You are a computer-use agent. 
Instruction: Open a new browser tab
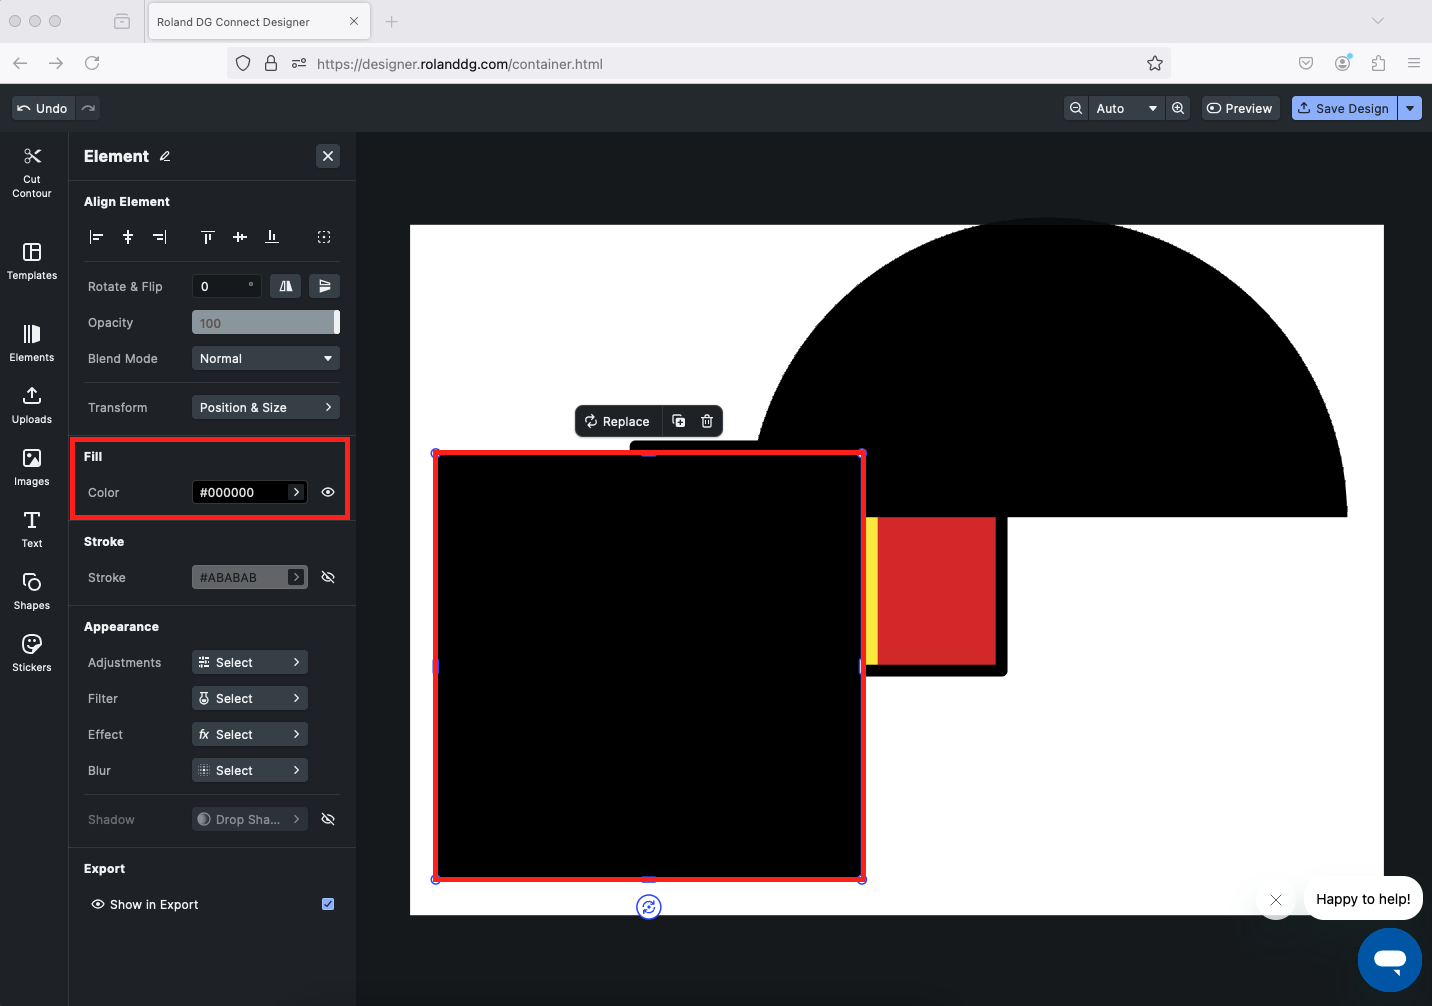click(x=392, y=21)
